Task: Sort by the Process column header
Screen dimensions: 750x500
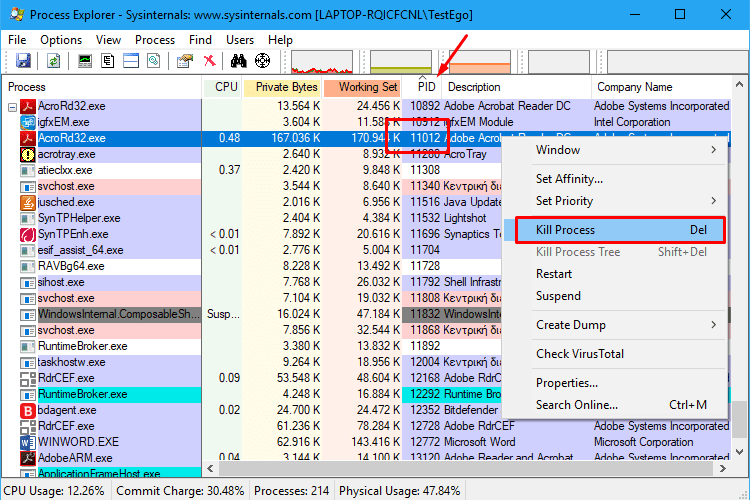Action: pyautogui.click(x=102, y=87)
